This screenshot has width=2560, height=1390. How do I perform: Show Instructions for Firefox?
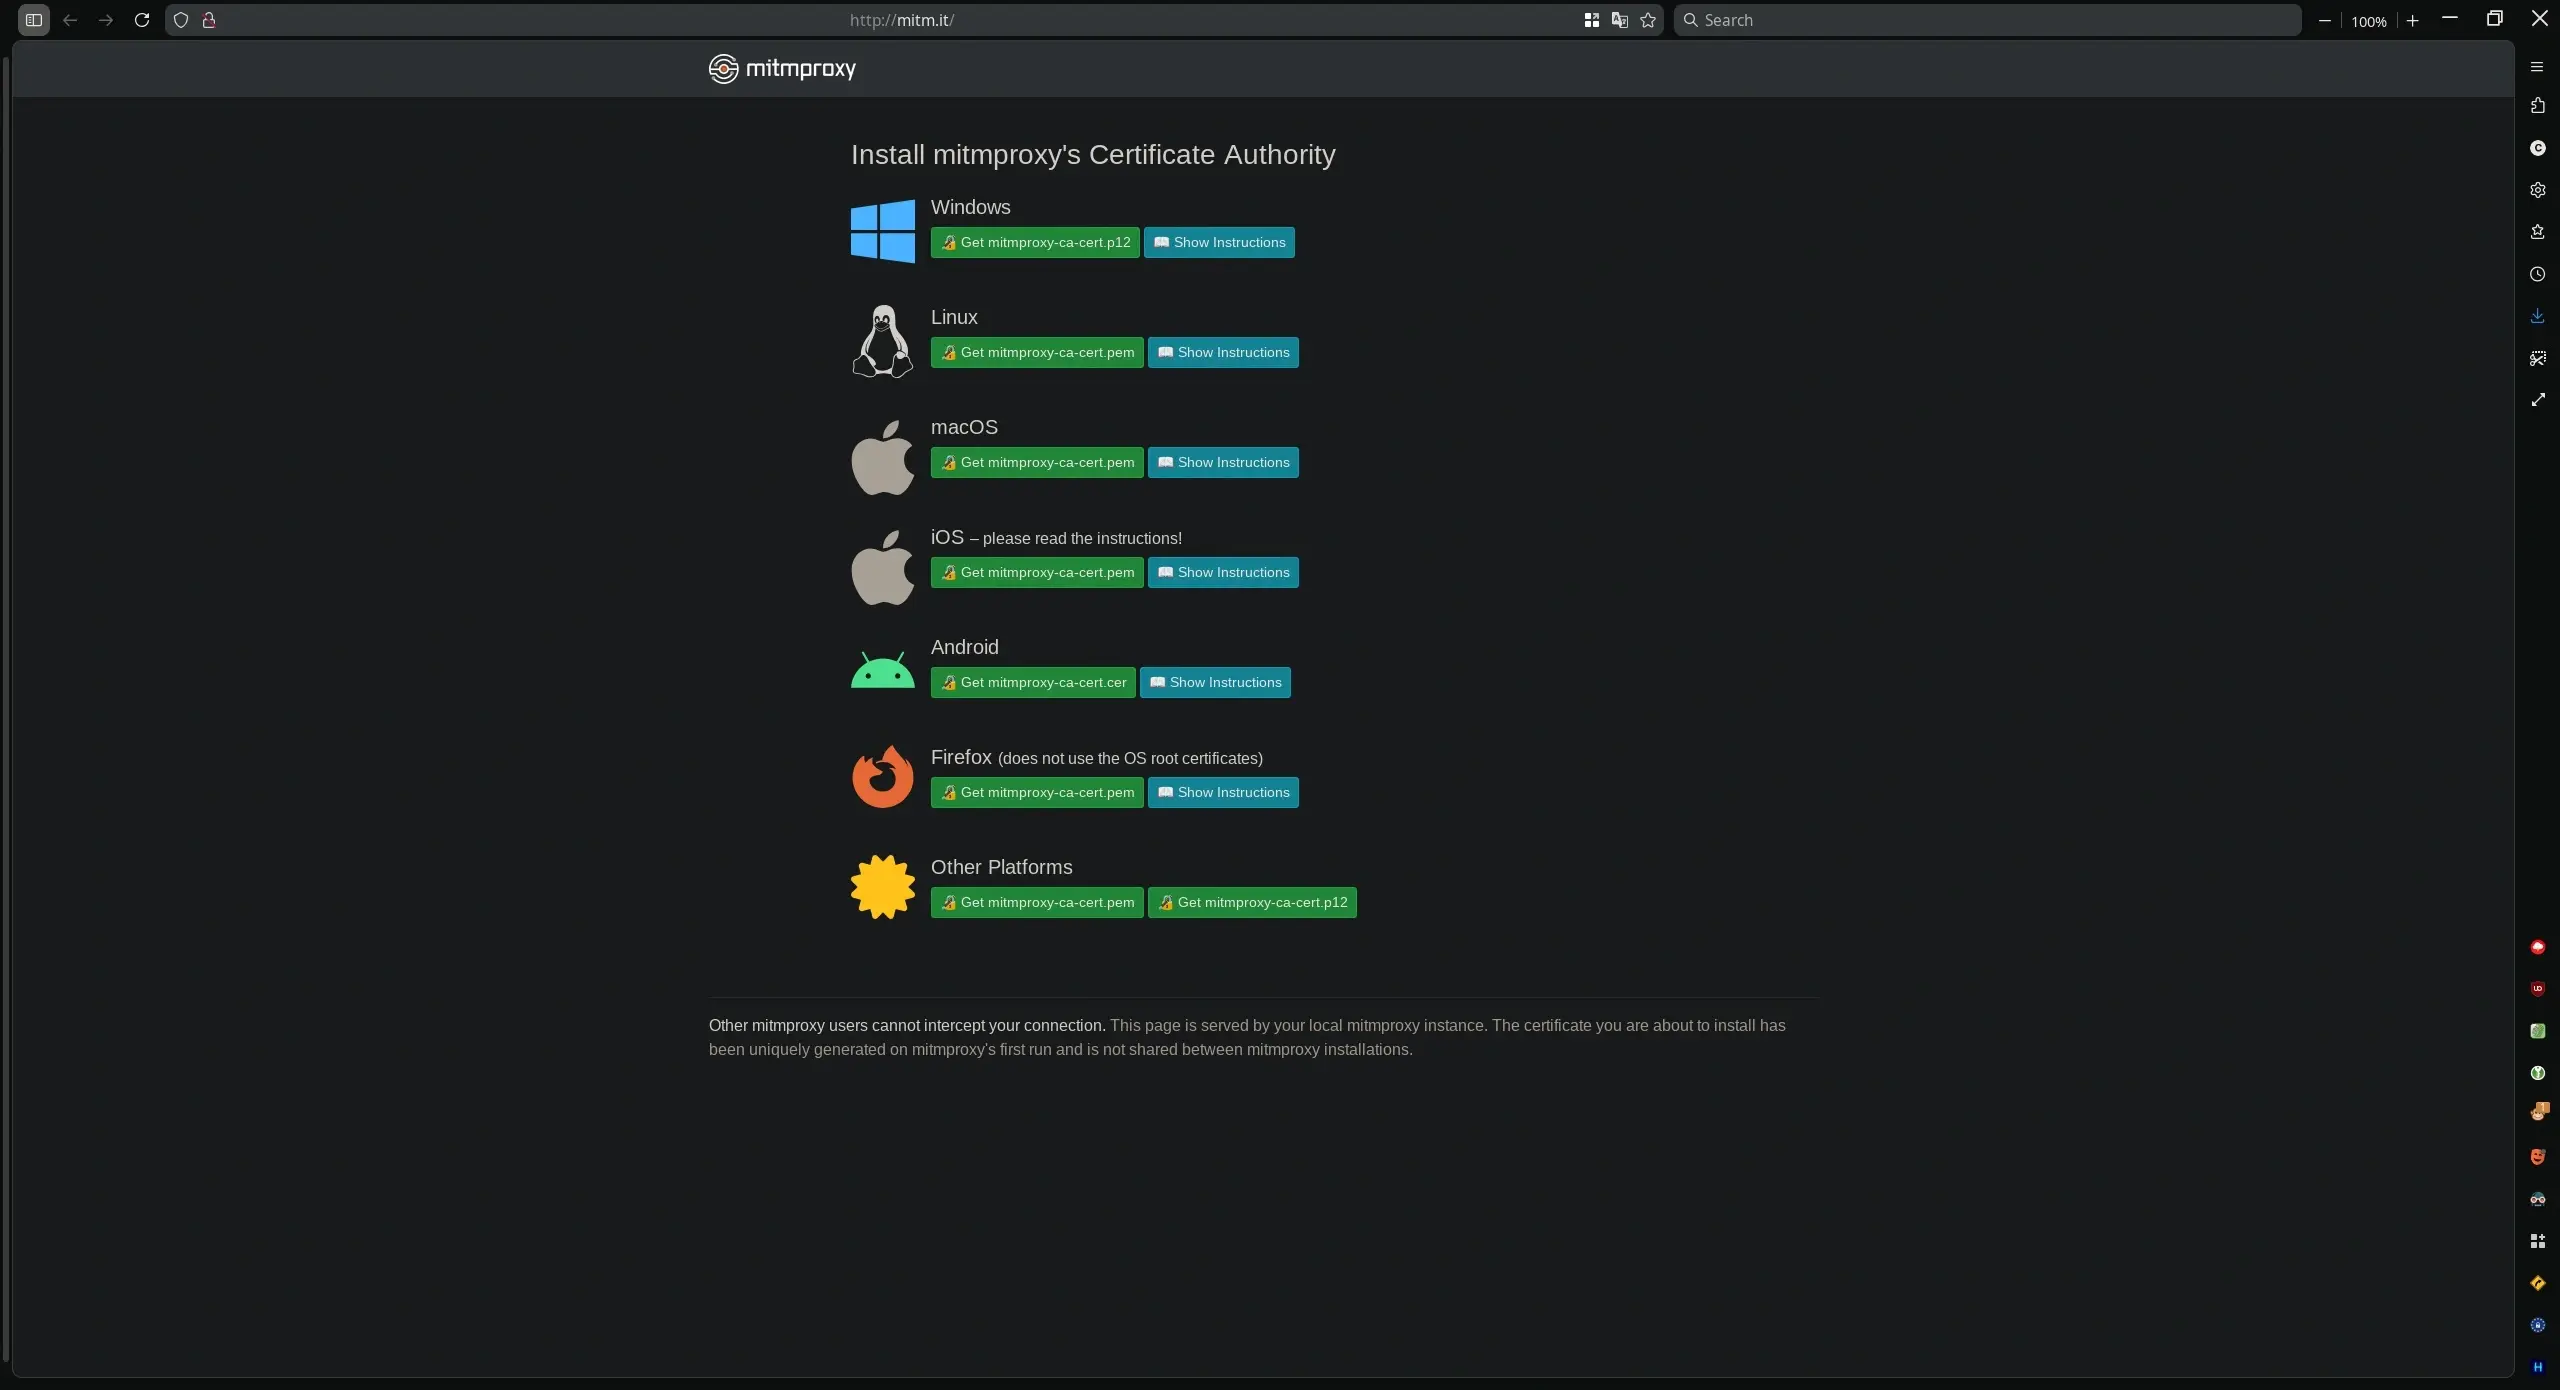(1223, 793)
